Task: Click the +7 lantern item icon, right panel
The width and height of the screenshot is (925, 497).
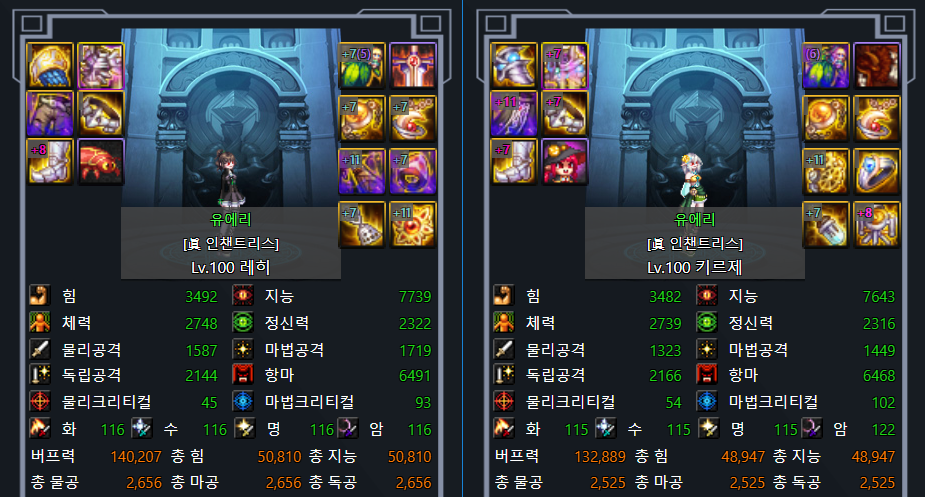Action: 826,224
